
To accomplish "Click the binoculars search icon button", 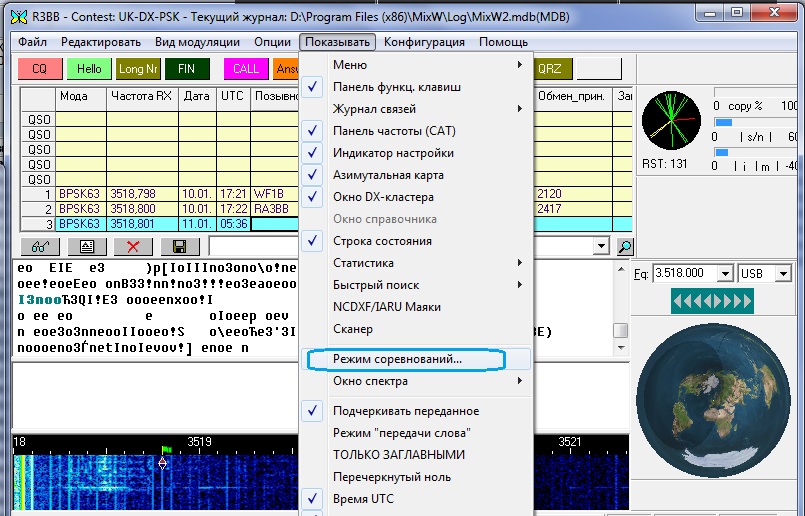I will (39, 246).
